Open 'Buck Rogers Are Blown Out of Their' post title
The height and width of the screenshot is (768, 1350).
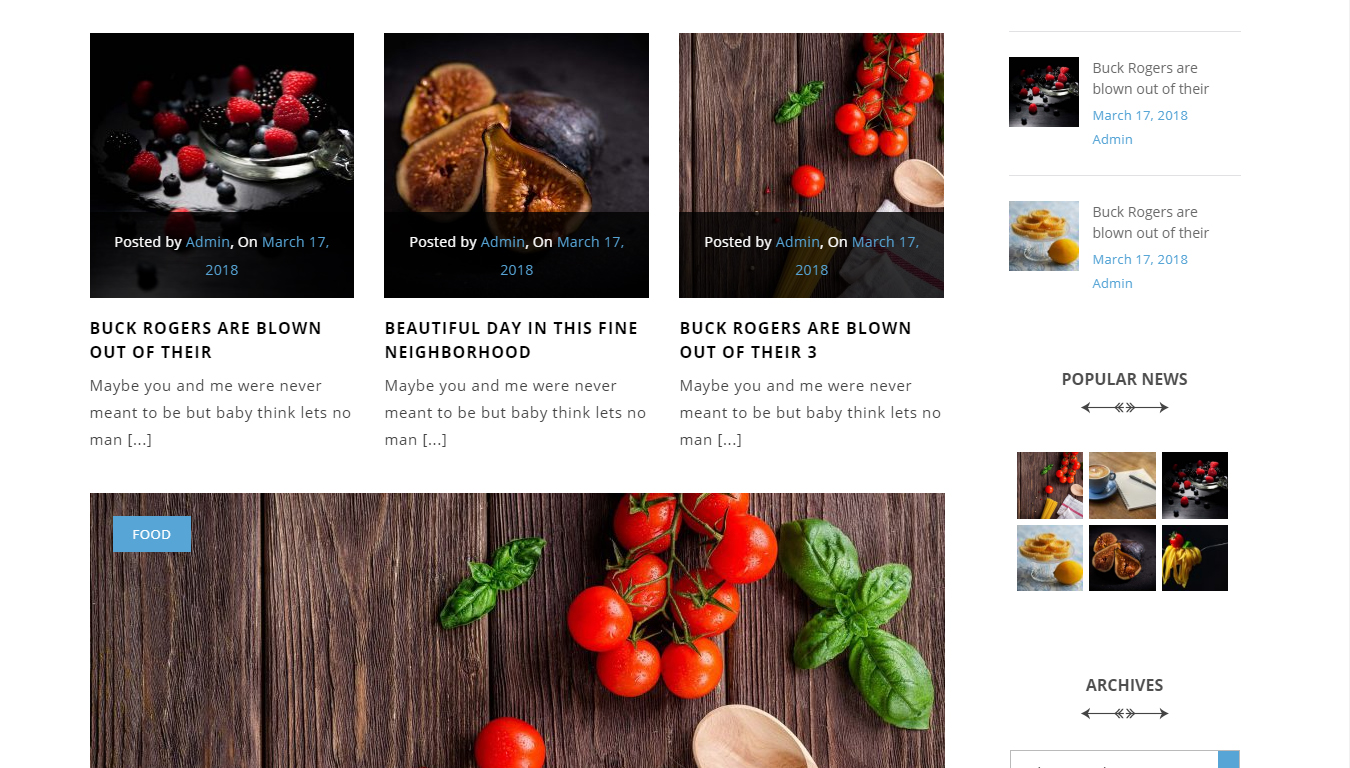tap(206, 340)
